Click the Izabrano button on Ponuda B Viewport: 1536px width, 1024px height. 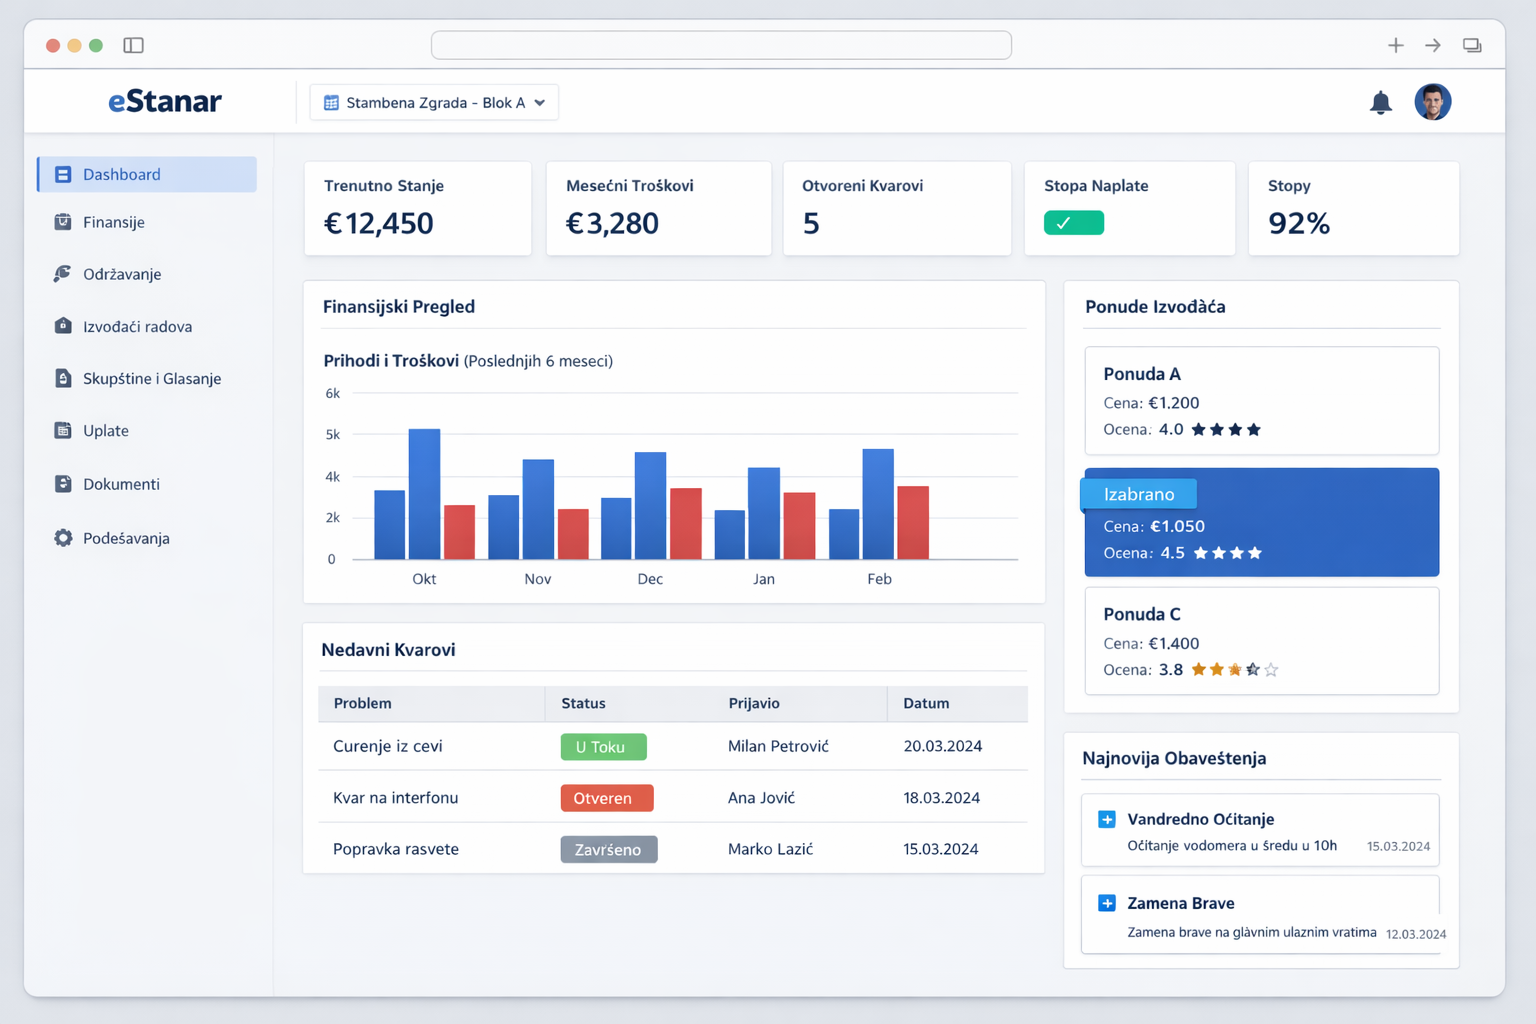[x=1138, y=493]
